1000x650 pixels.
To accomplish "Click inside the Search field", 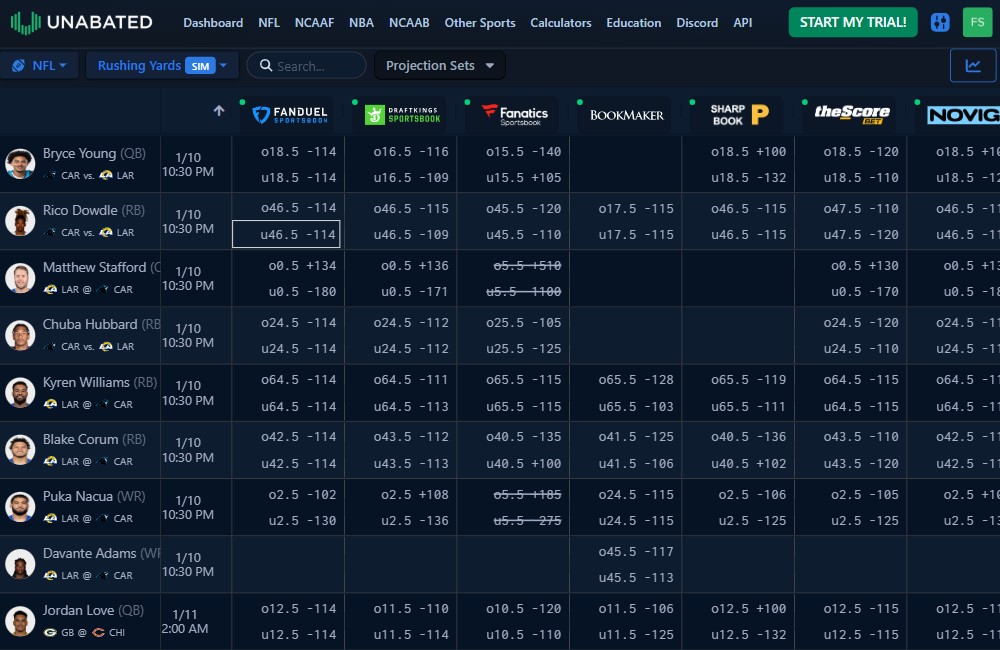I will (x=305, y=65).
